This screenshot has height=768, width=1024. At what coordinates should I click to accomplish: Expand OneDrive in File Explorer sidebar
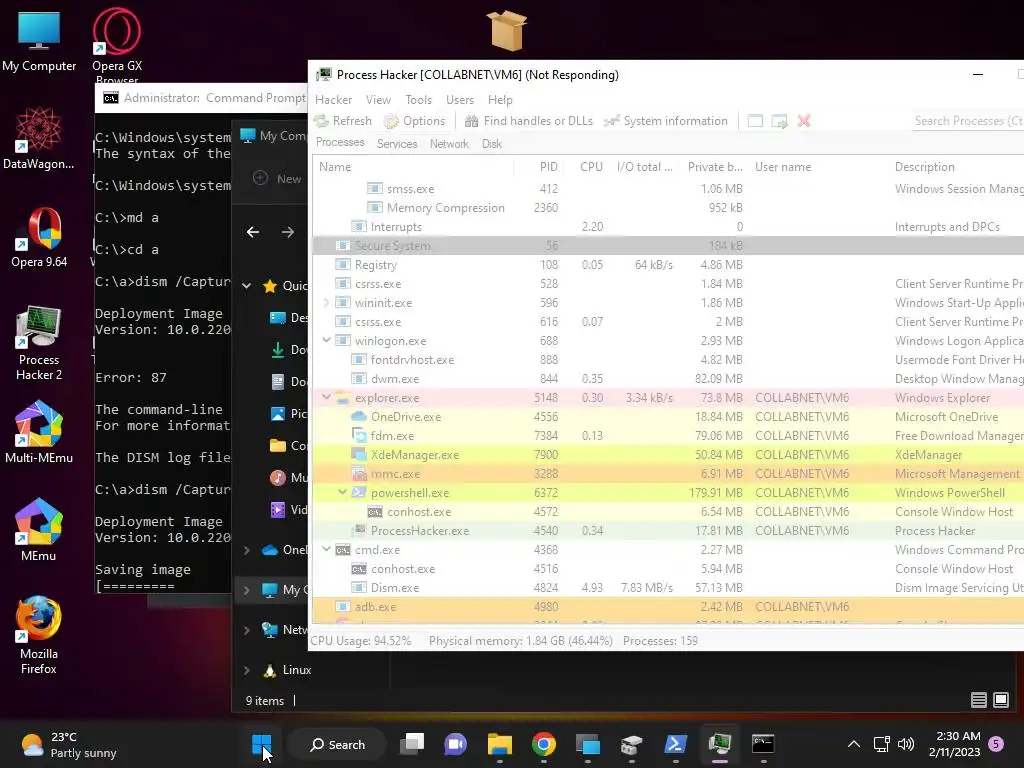pyautogui.click(x=247, y=551)
